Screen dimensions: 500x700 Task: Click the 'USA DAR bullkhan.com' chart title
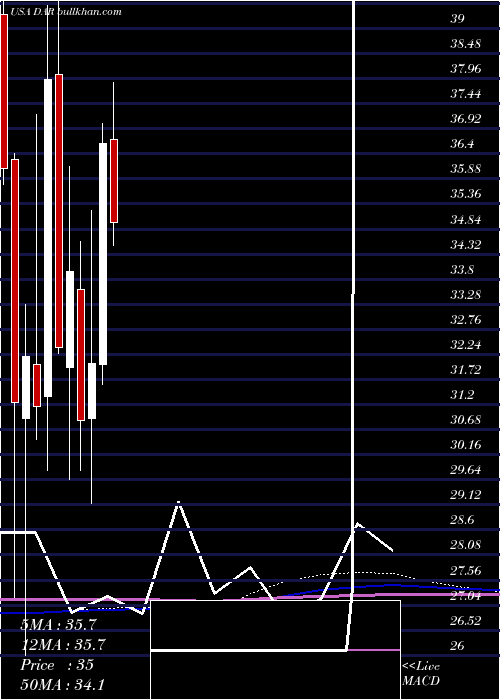65,12
